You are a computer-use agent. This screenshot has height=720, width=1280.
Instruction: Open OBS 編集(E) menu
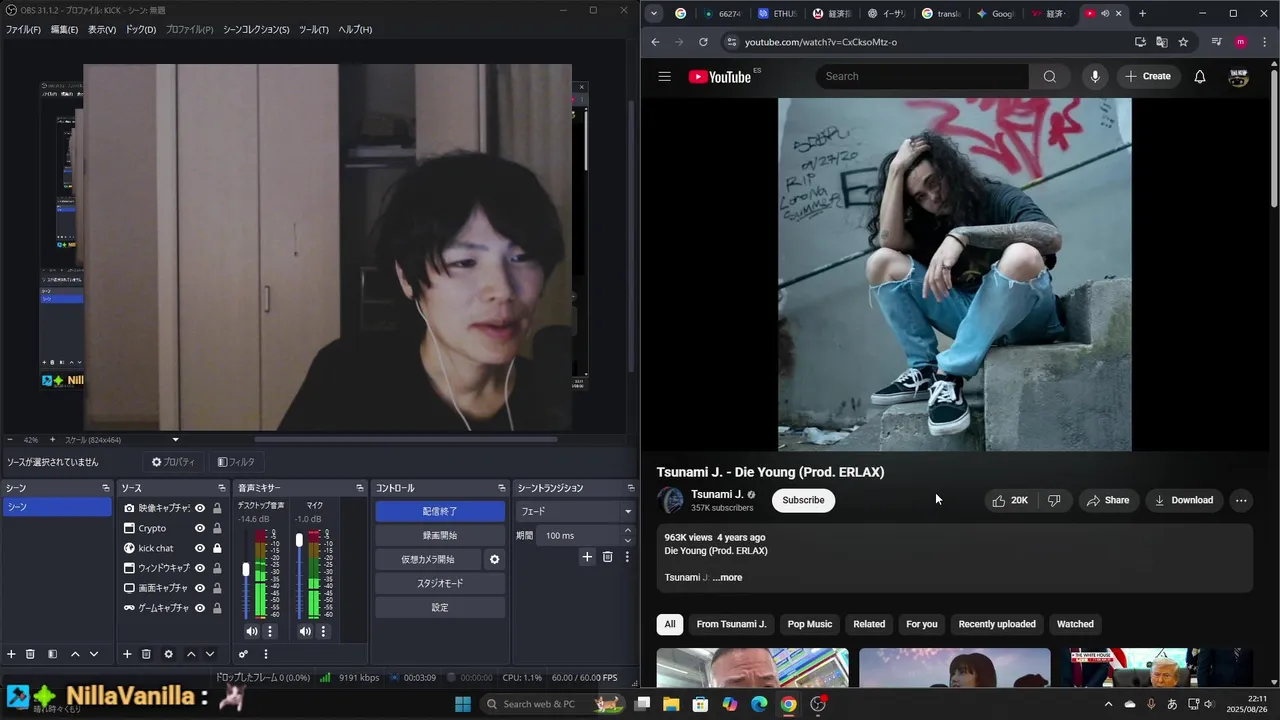pos(64,30)
